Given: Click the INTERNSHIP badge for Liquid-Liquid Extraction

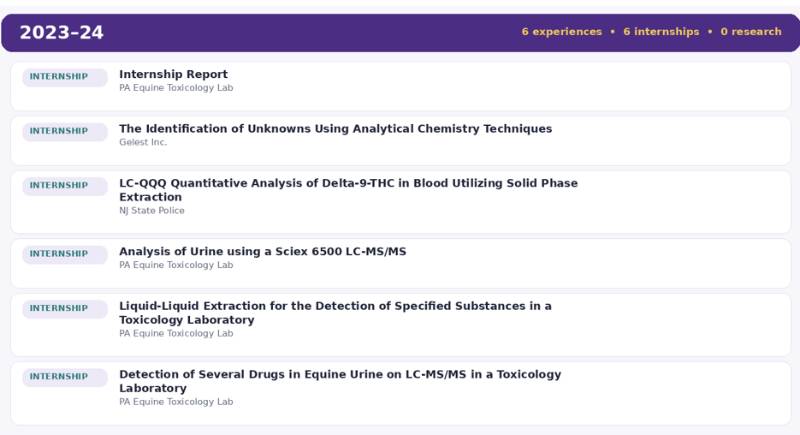Looking at the screenshot, I should point(65,309).
